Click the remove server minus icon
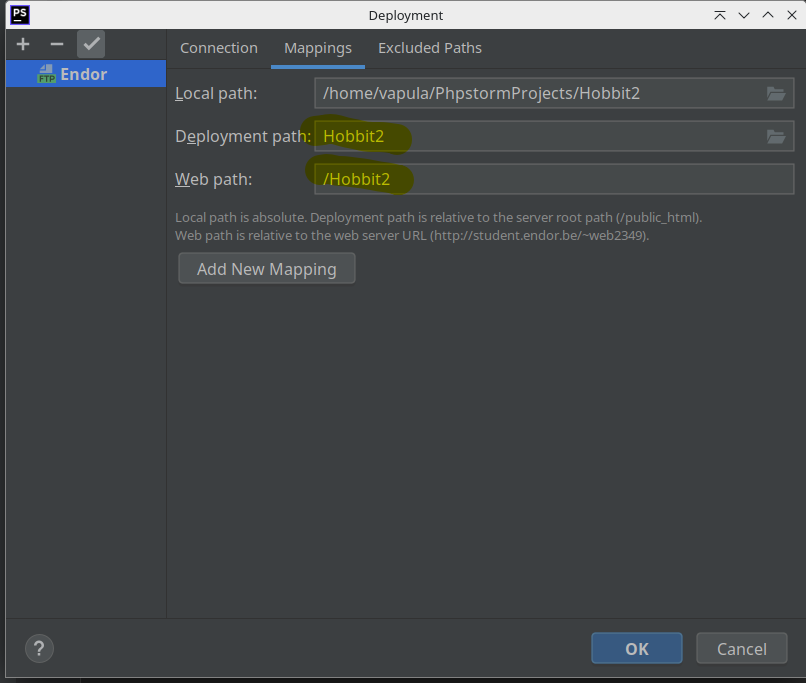 point(57,44)
